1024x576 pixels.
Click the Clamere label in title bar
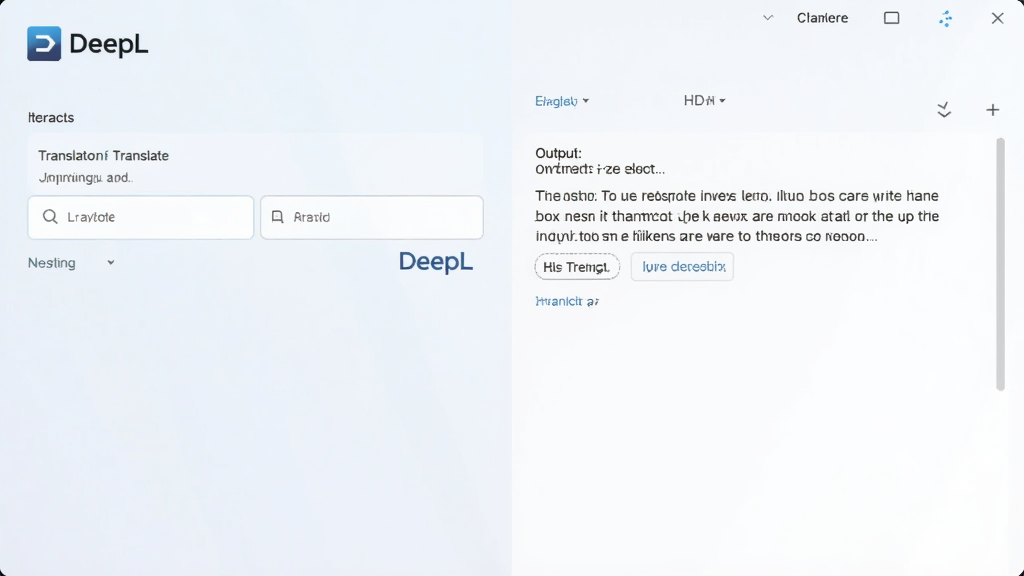coord(822,18)
